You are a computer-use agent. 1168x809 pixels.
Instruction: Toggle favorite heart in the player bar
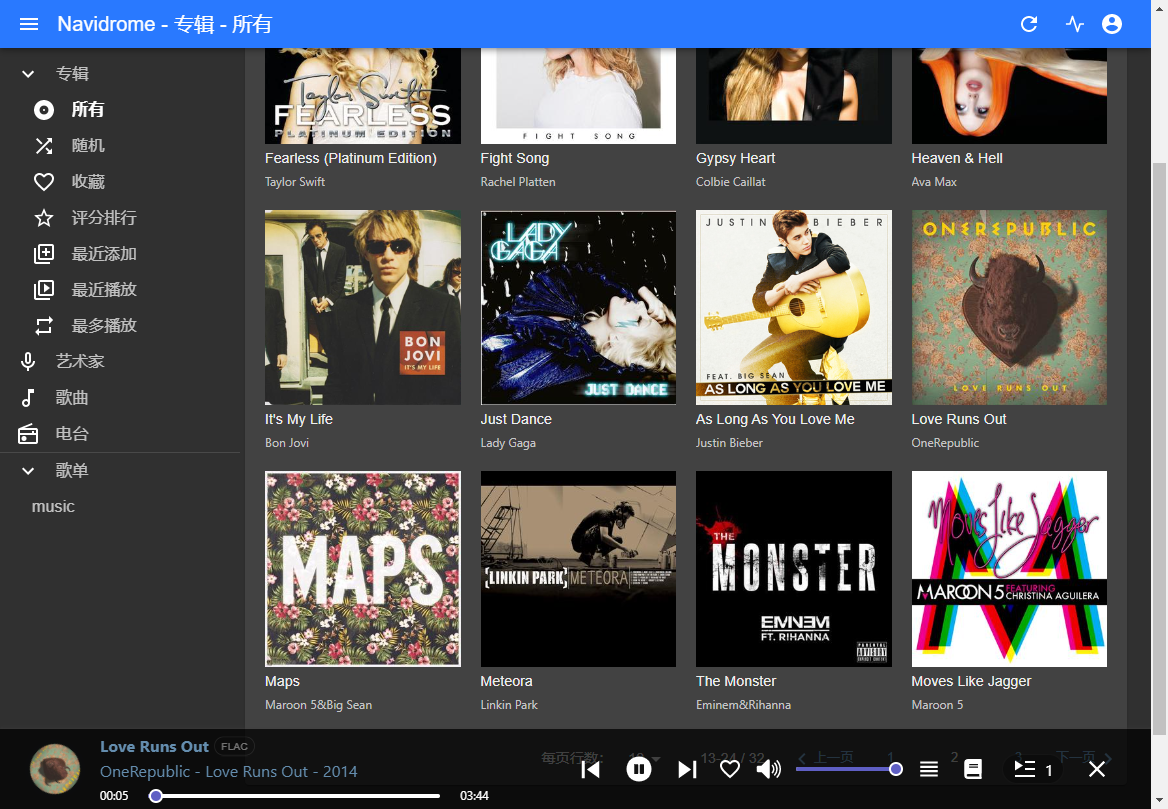point(730,770)
